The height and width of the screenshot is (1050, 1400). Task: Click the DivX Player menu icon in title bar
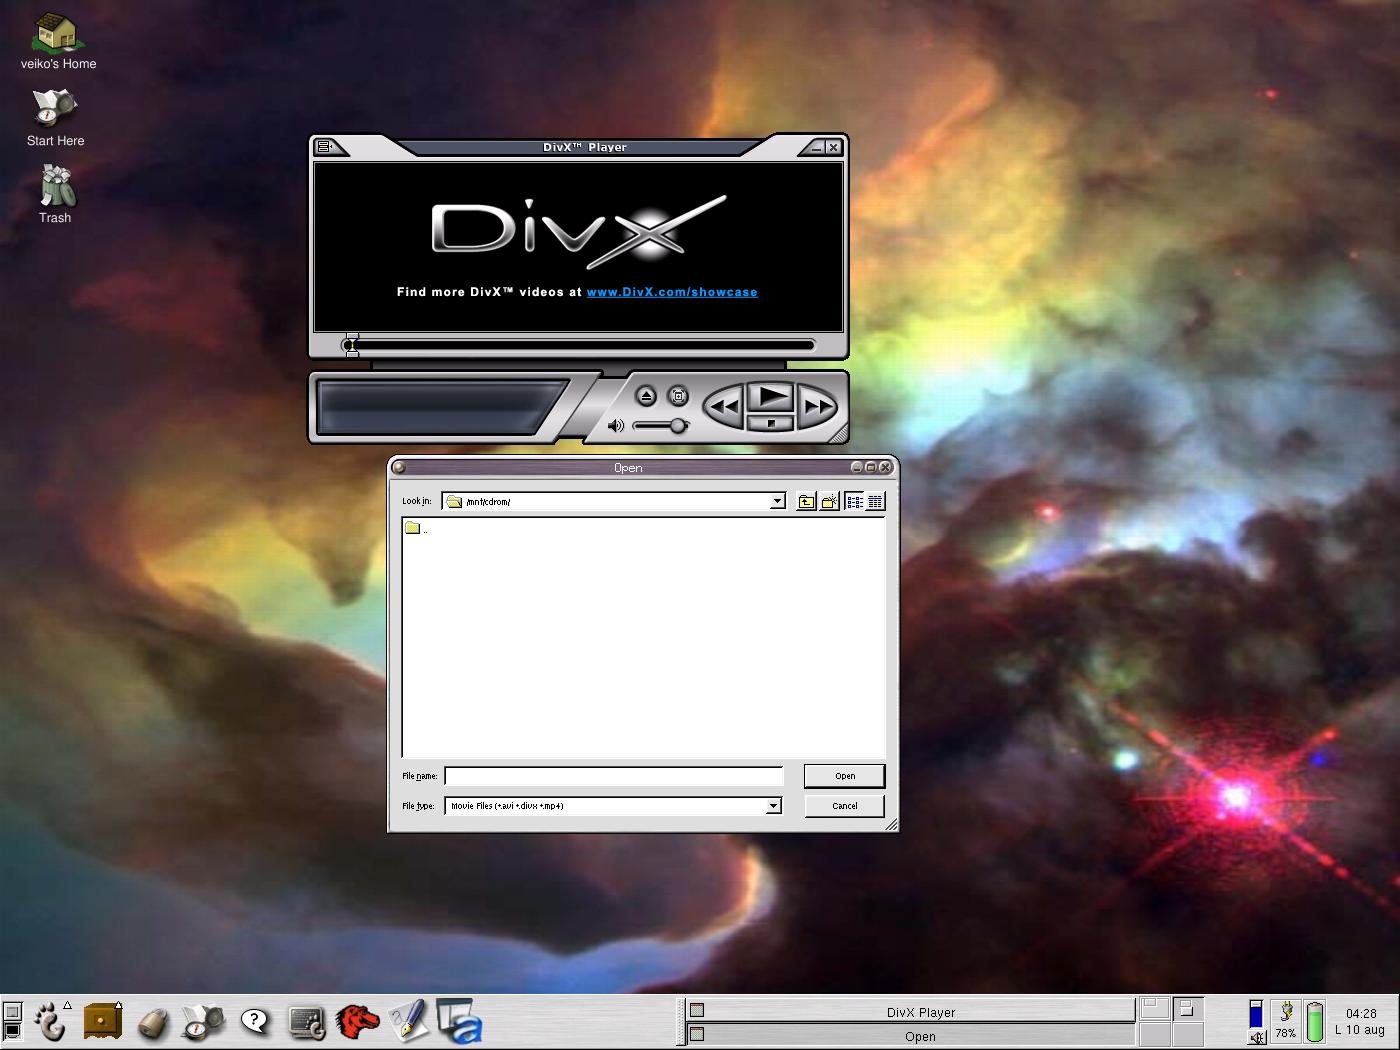coord(323,147)
